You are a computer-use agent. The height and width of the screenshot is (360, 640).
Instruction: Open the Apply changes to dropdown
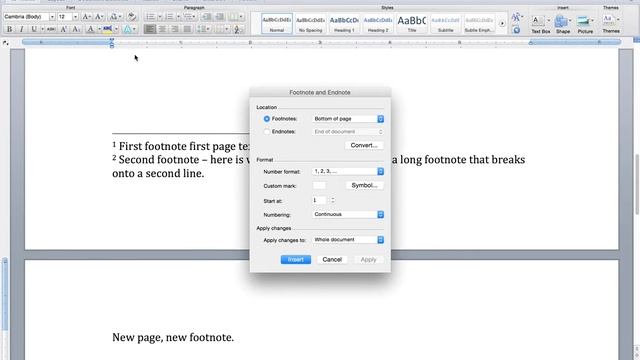coord(348,240)
